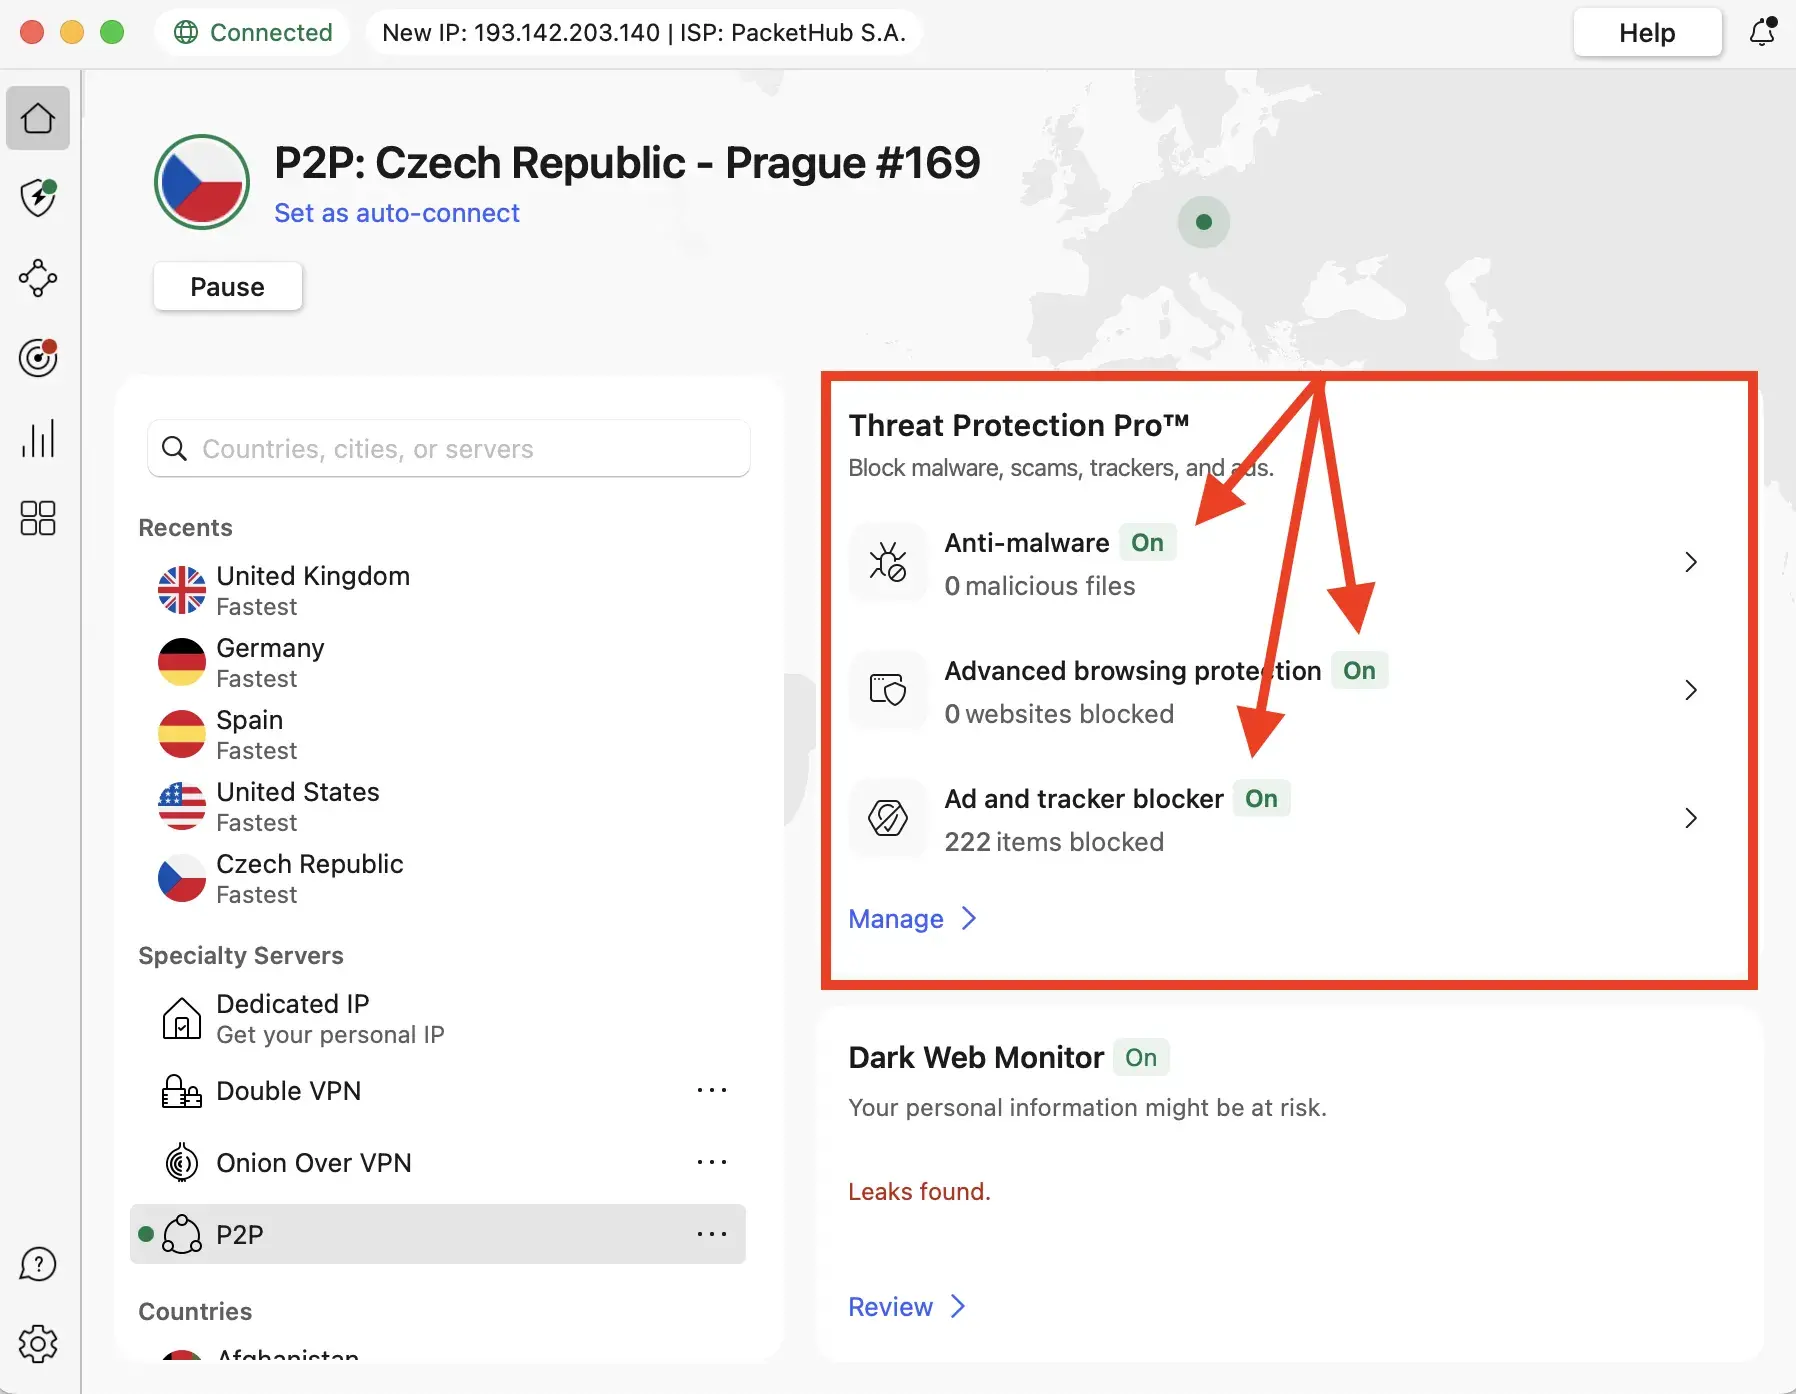Image resolution: width=1796 pixels, height=1394 pixels.
Task: Open Meshnet from the sidebar
Action: [x=38, y=278]
